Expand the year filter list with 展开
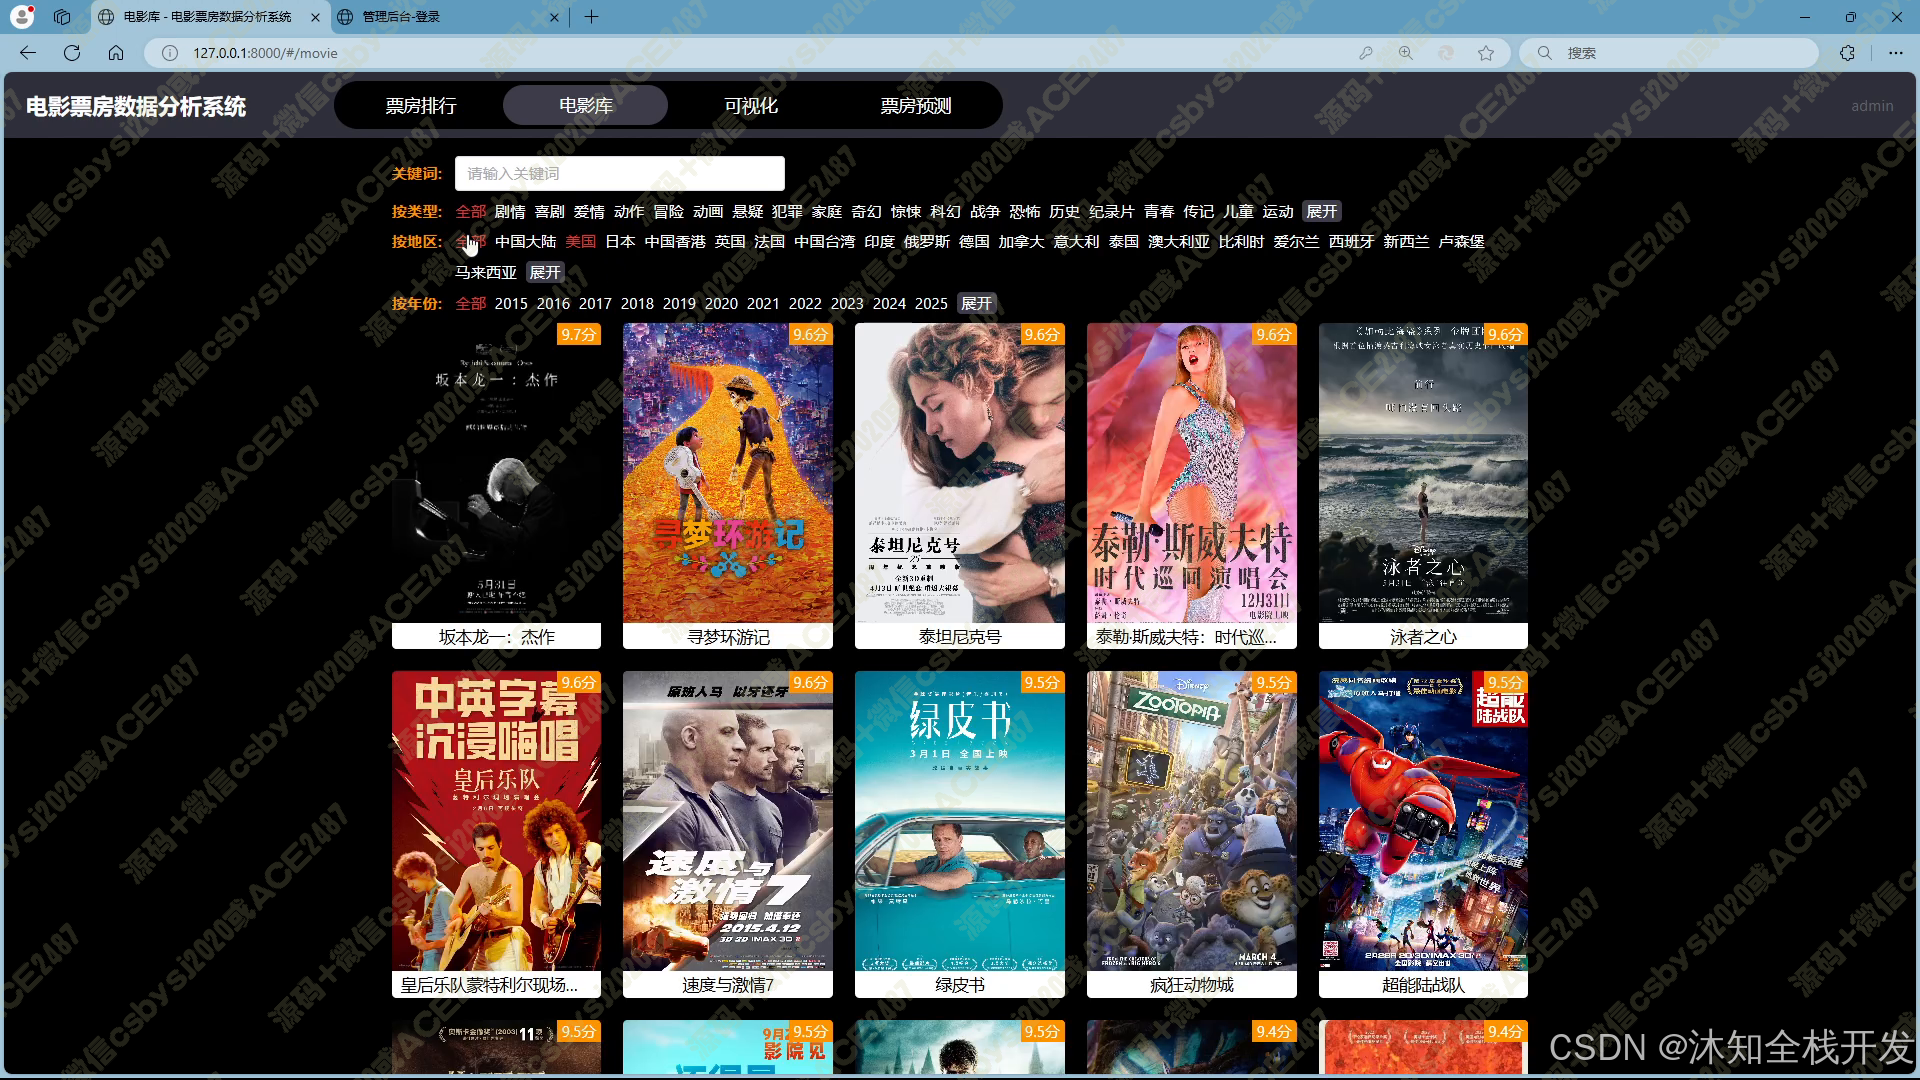This screenshot has width=1920, height=1080. [976, 304]
